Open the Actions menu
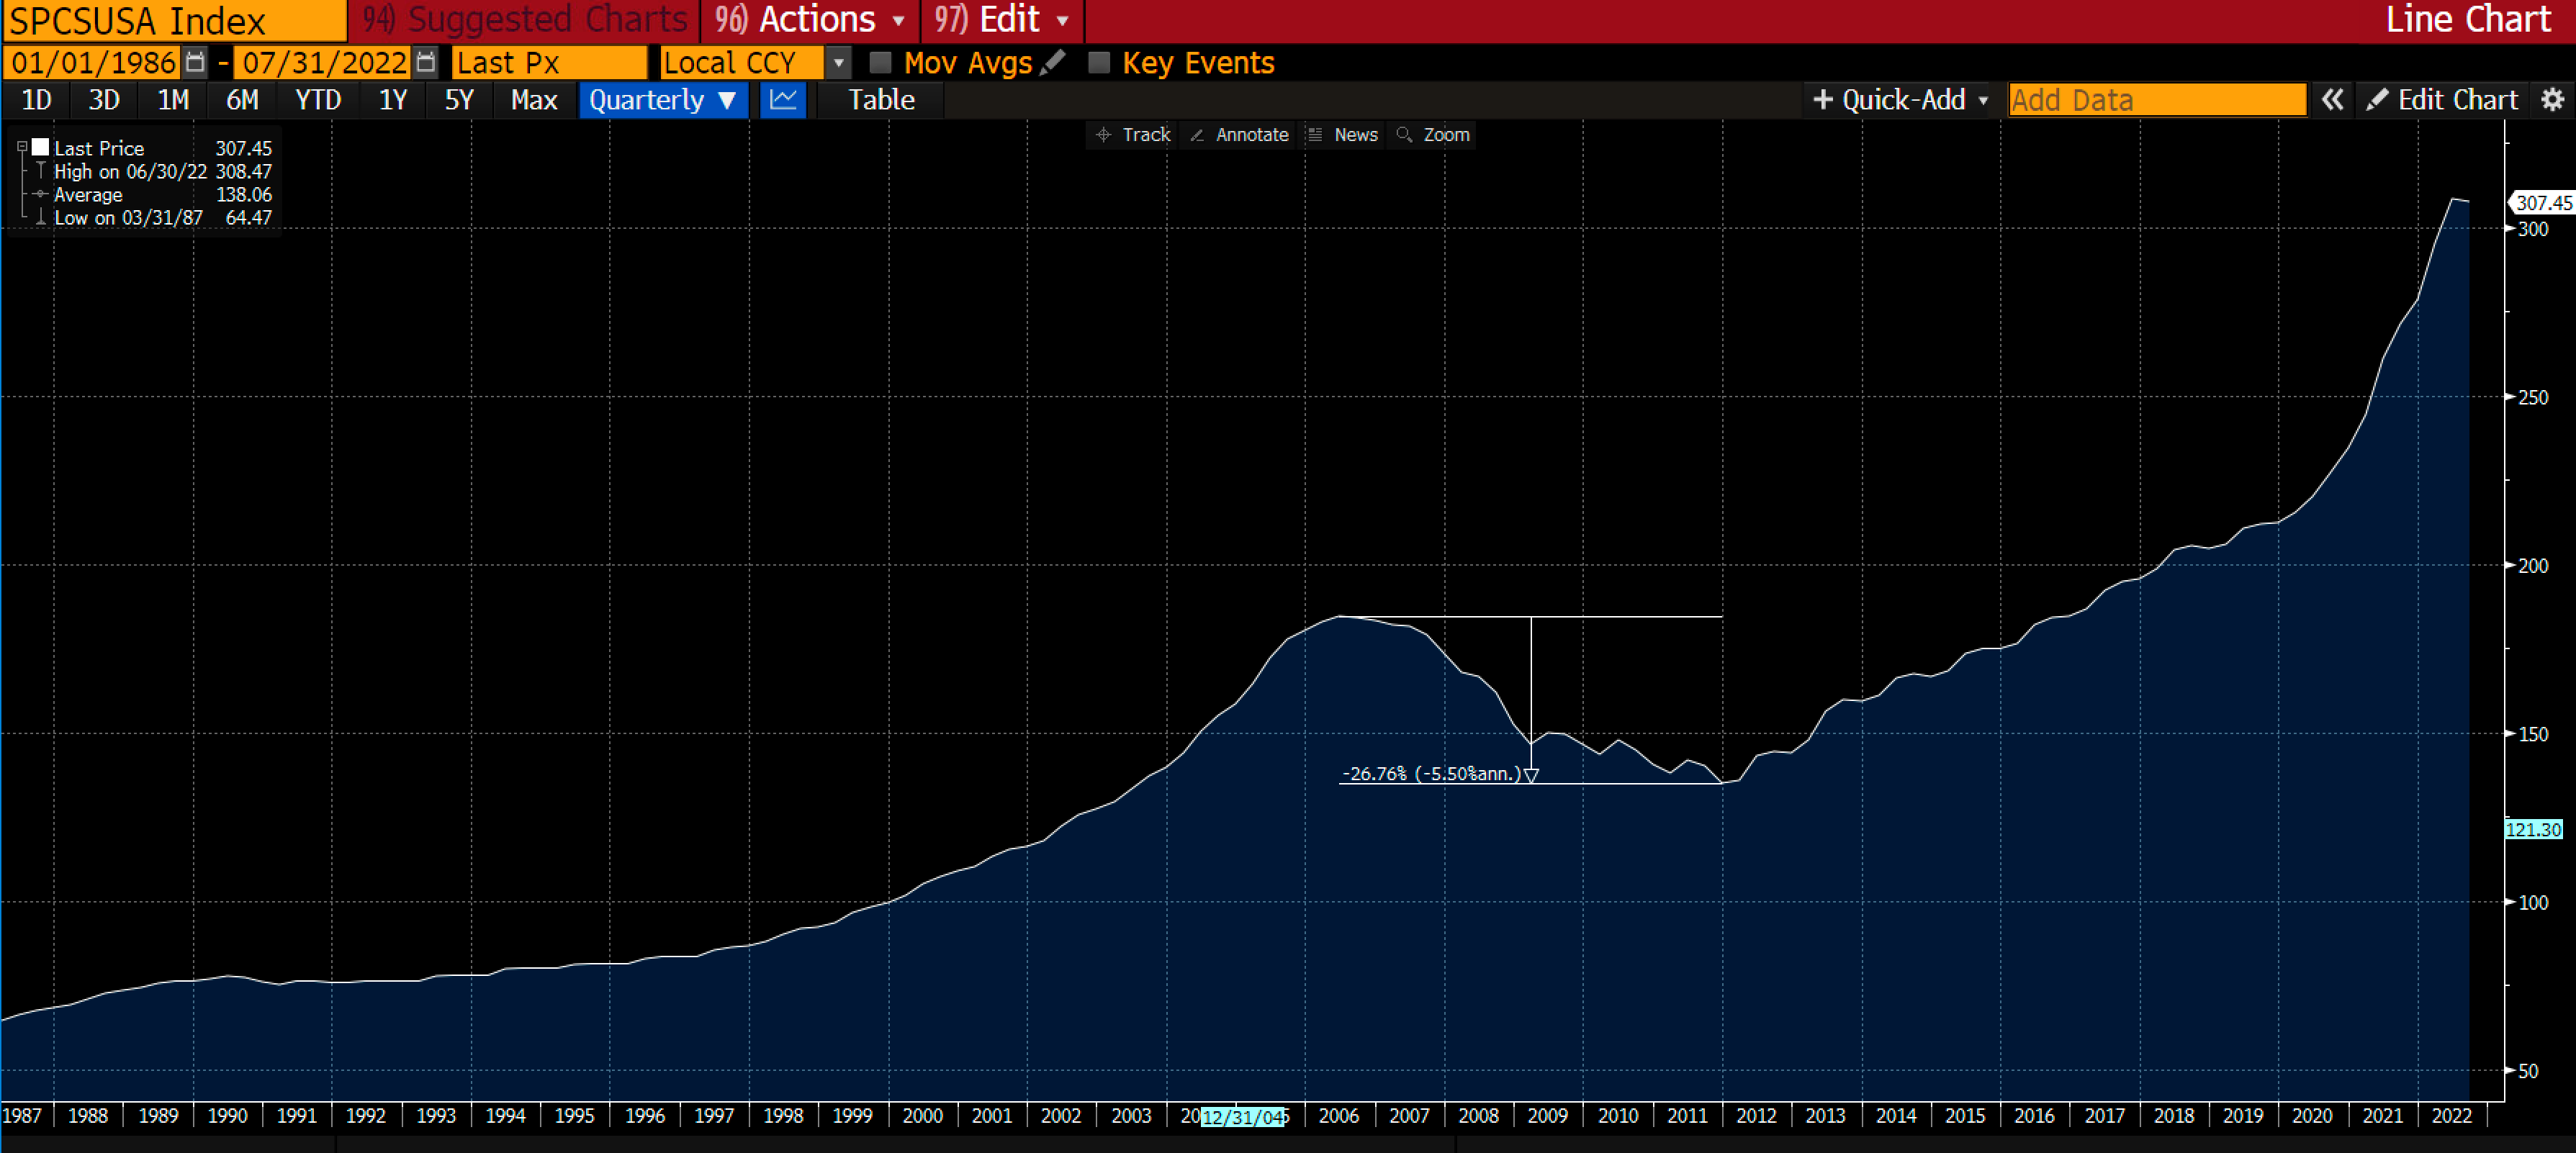The width and height of the screenshot is (2576, 1153). pos(810,20)
